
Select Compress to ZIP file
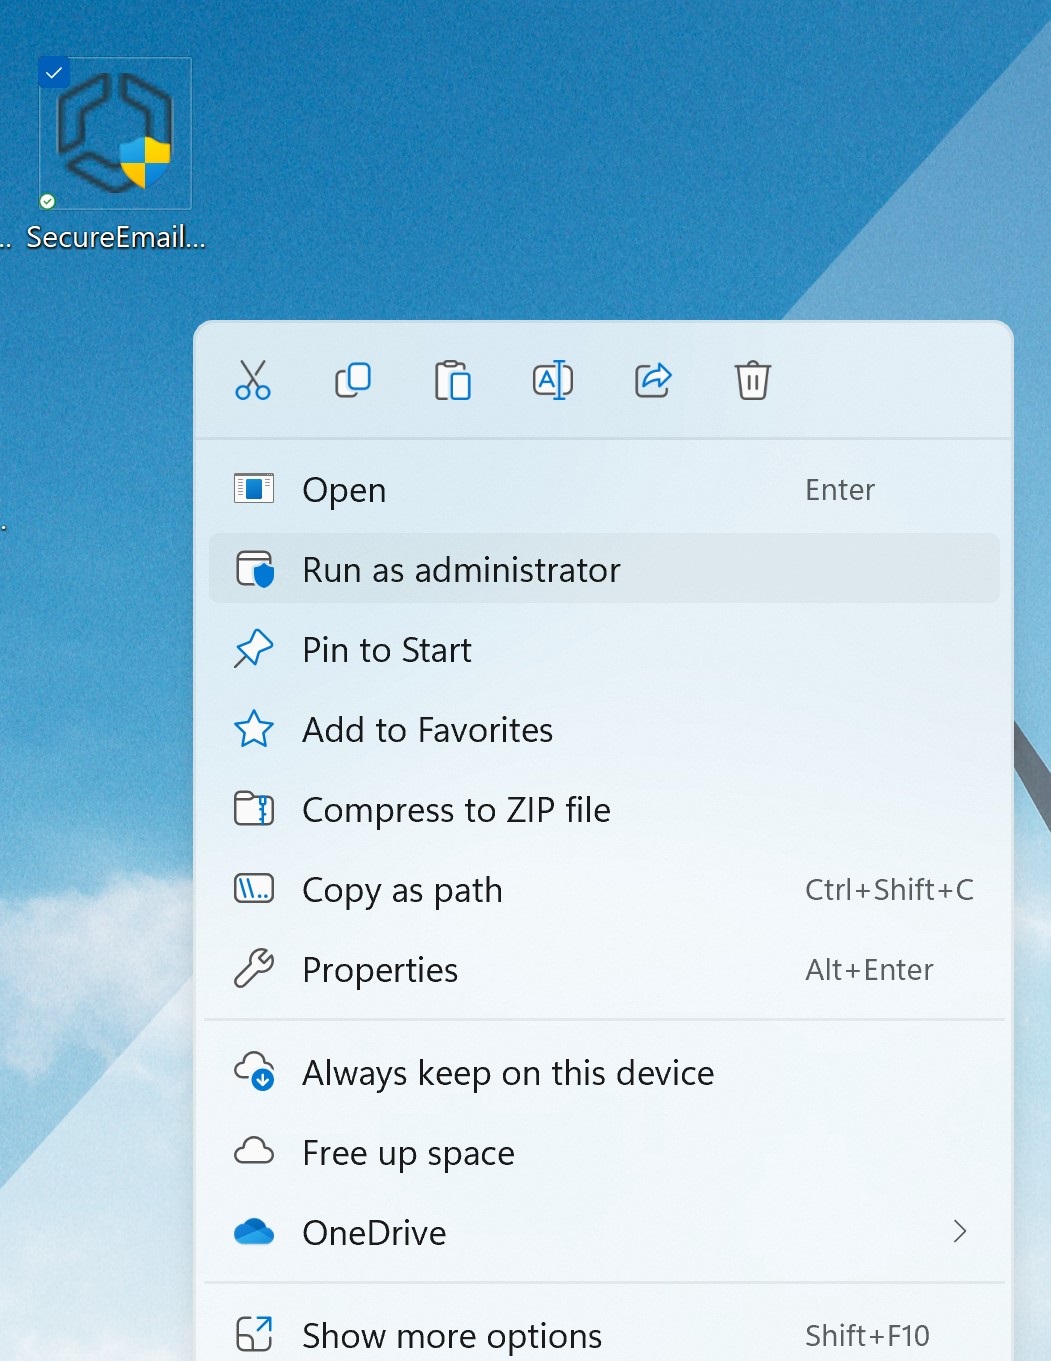[x=604, y=810]
